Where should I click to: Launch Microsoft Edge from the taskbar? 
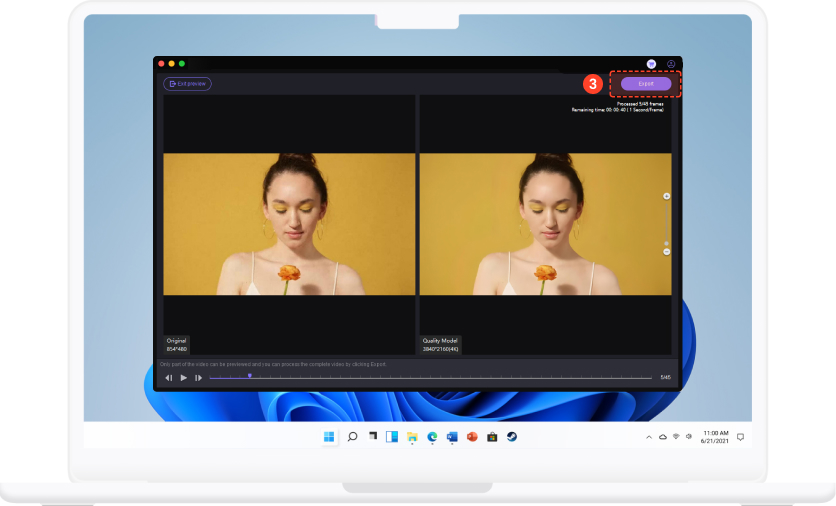coord(432,437)
